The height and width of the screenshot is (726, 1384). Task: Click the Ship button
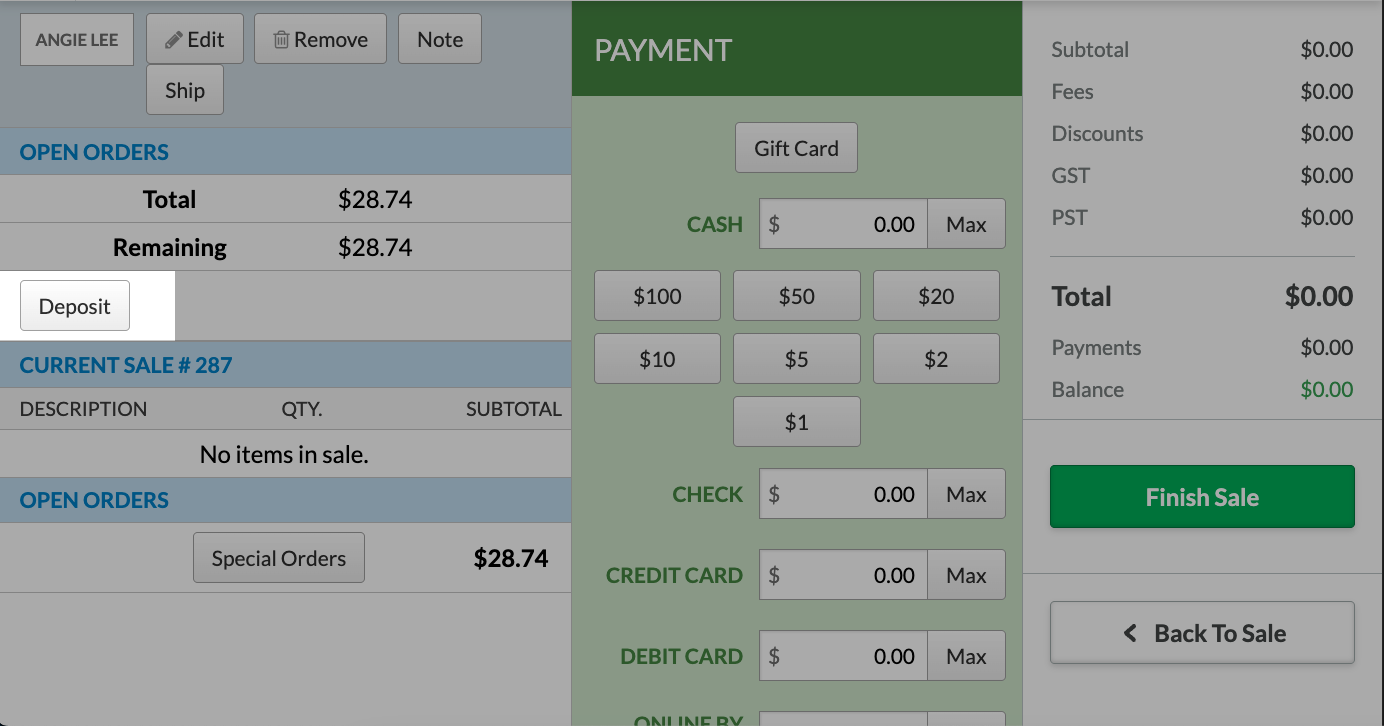tap(185, 91)
